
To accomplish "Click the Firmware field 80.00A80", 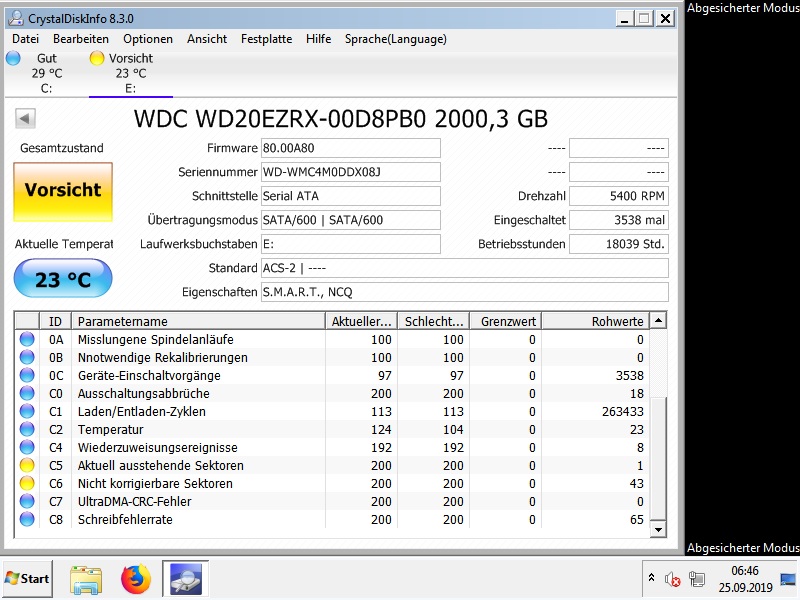I will point(351,148).
